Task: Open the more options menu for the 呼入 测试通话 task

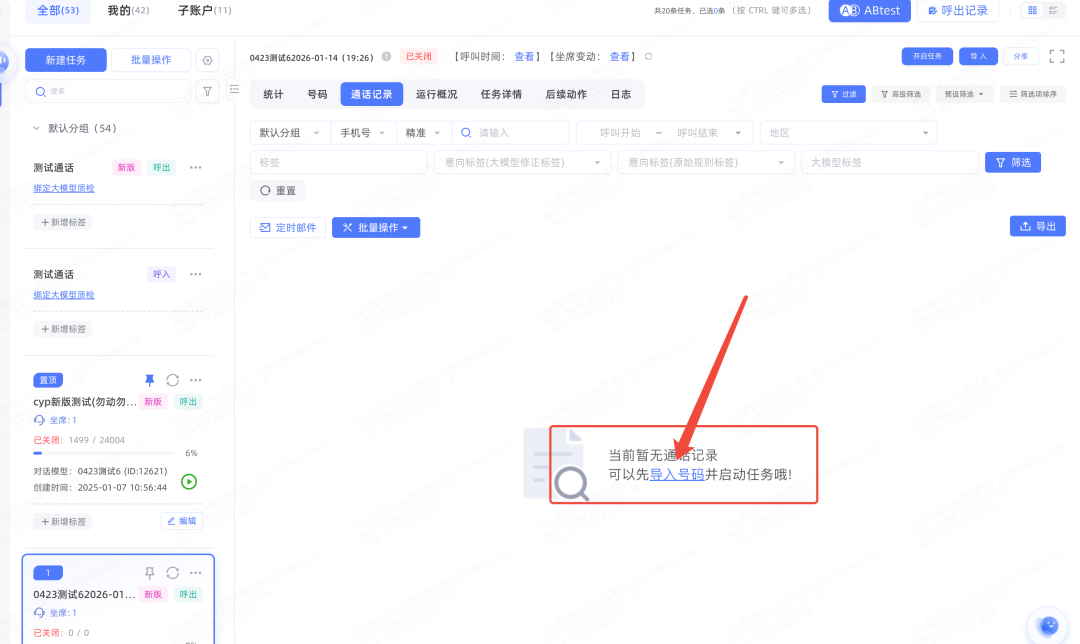Action: pos(196,274)
